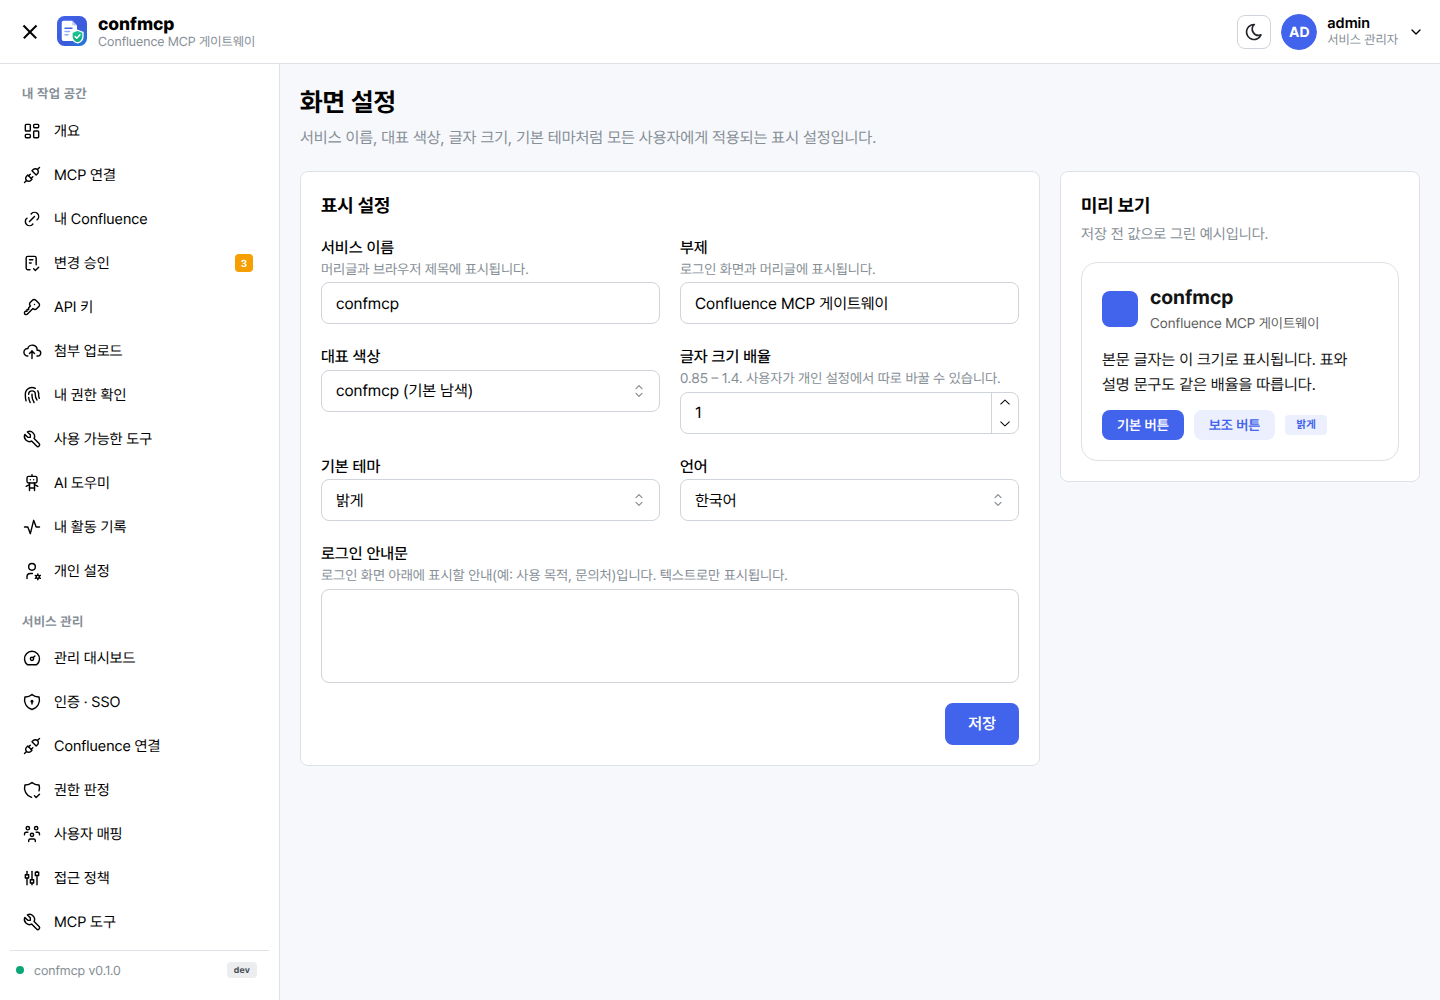The width and height of the screenshot is (1440, 1000).
Task: Expand the 언어 language dropdown
Action: point(849,500)
